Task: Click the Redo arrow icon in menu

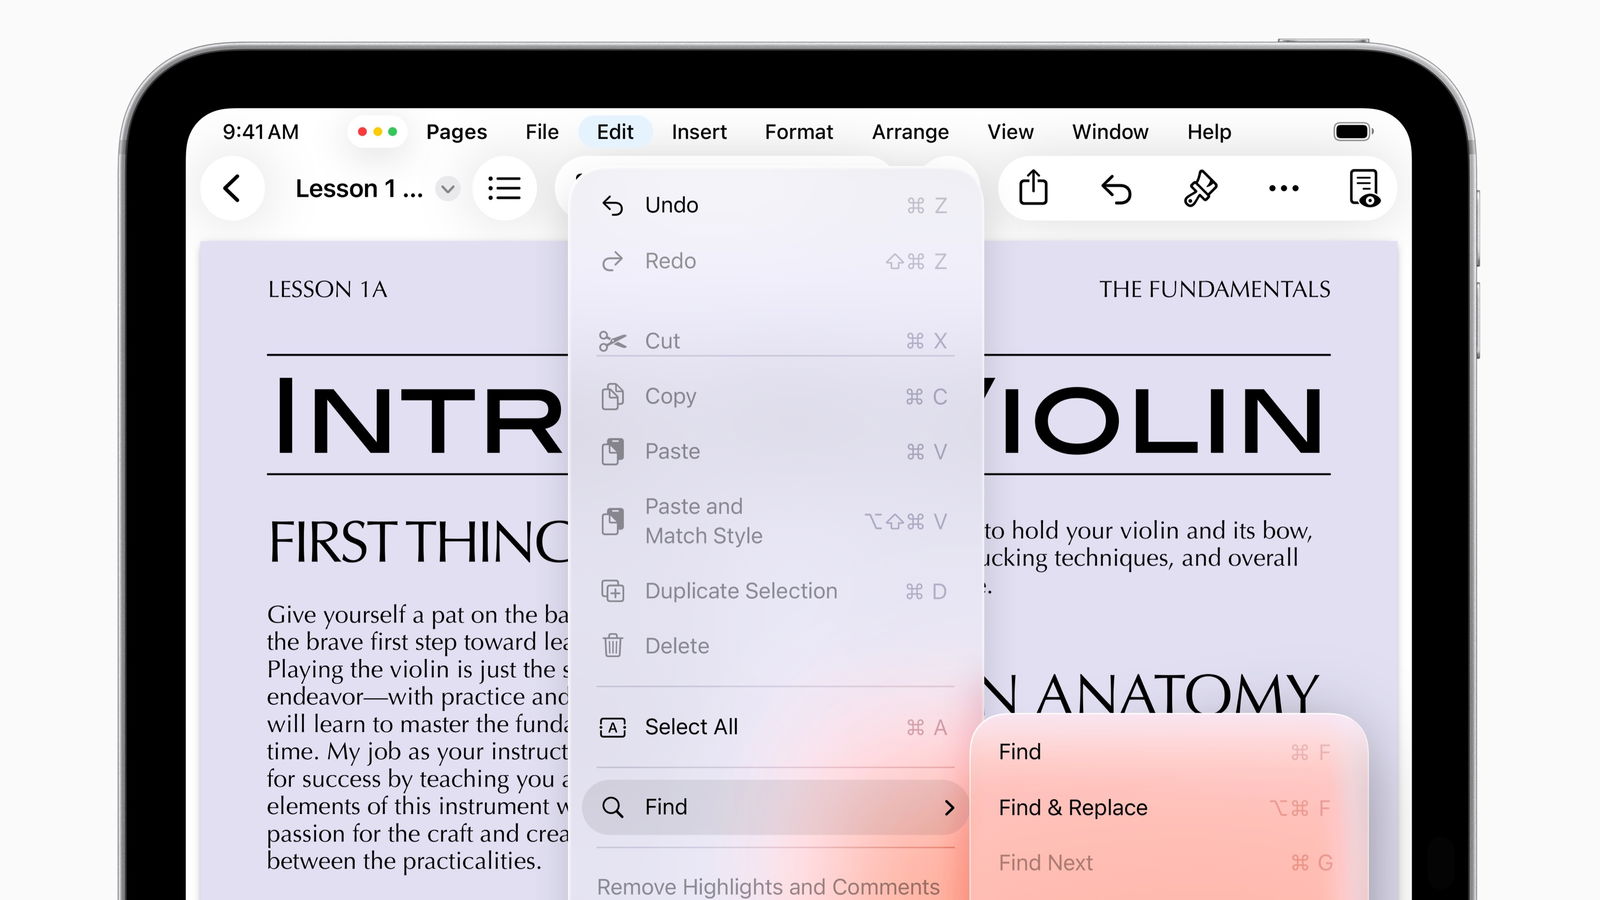Action: point(612,261)
